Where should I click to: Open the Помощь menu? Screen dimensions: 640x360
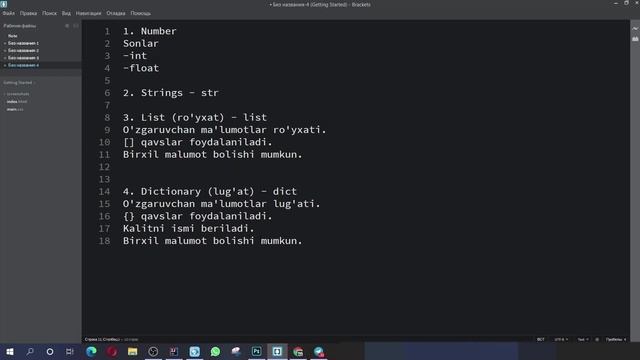pos(140,13)
